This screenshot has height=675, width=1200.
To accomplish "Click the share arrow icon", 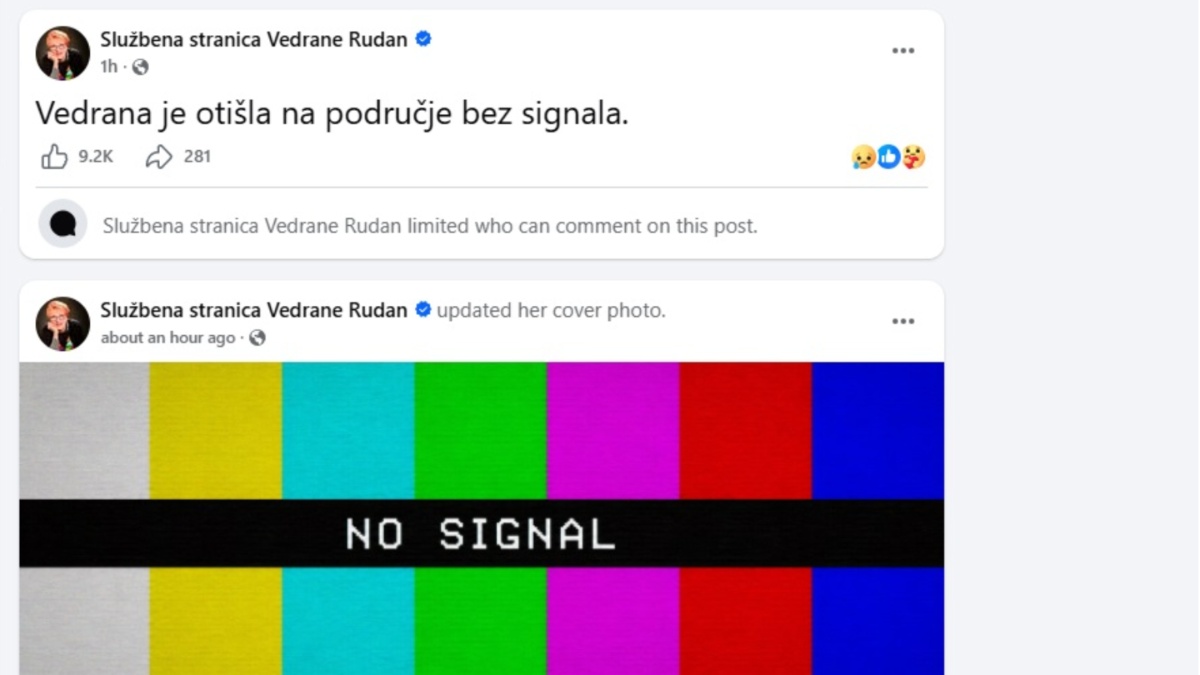I will [159, 156].
